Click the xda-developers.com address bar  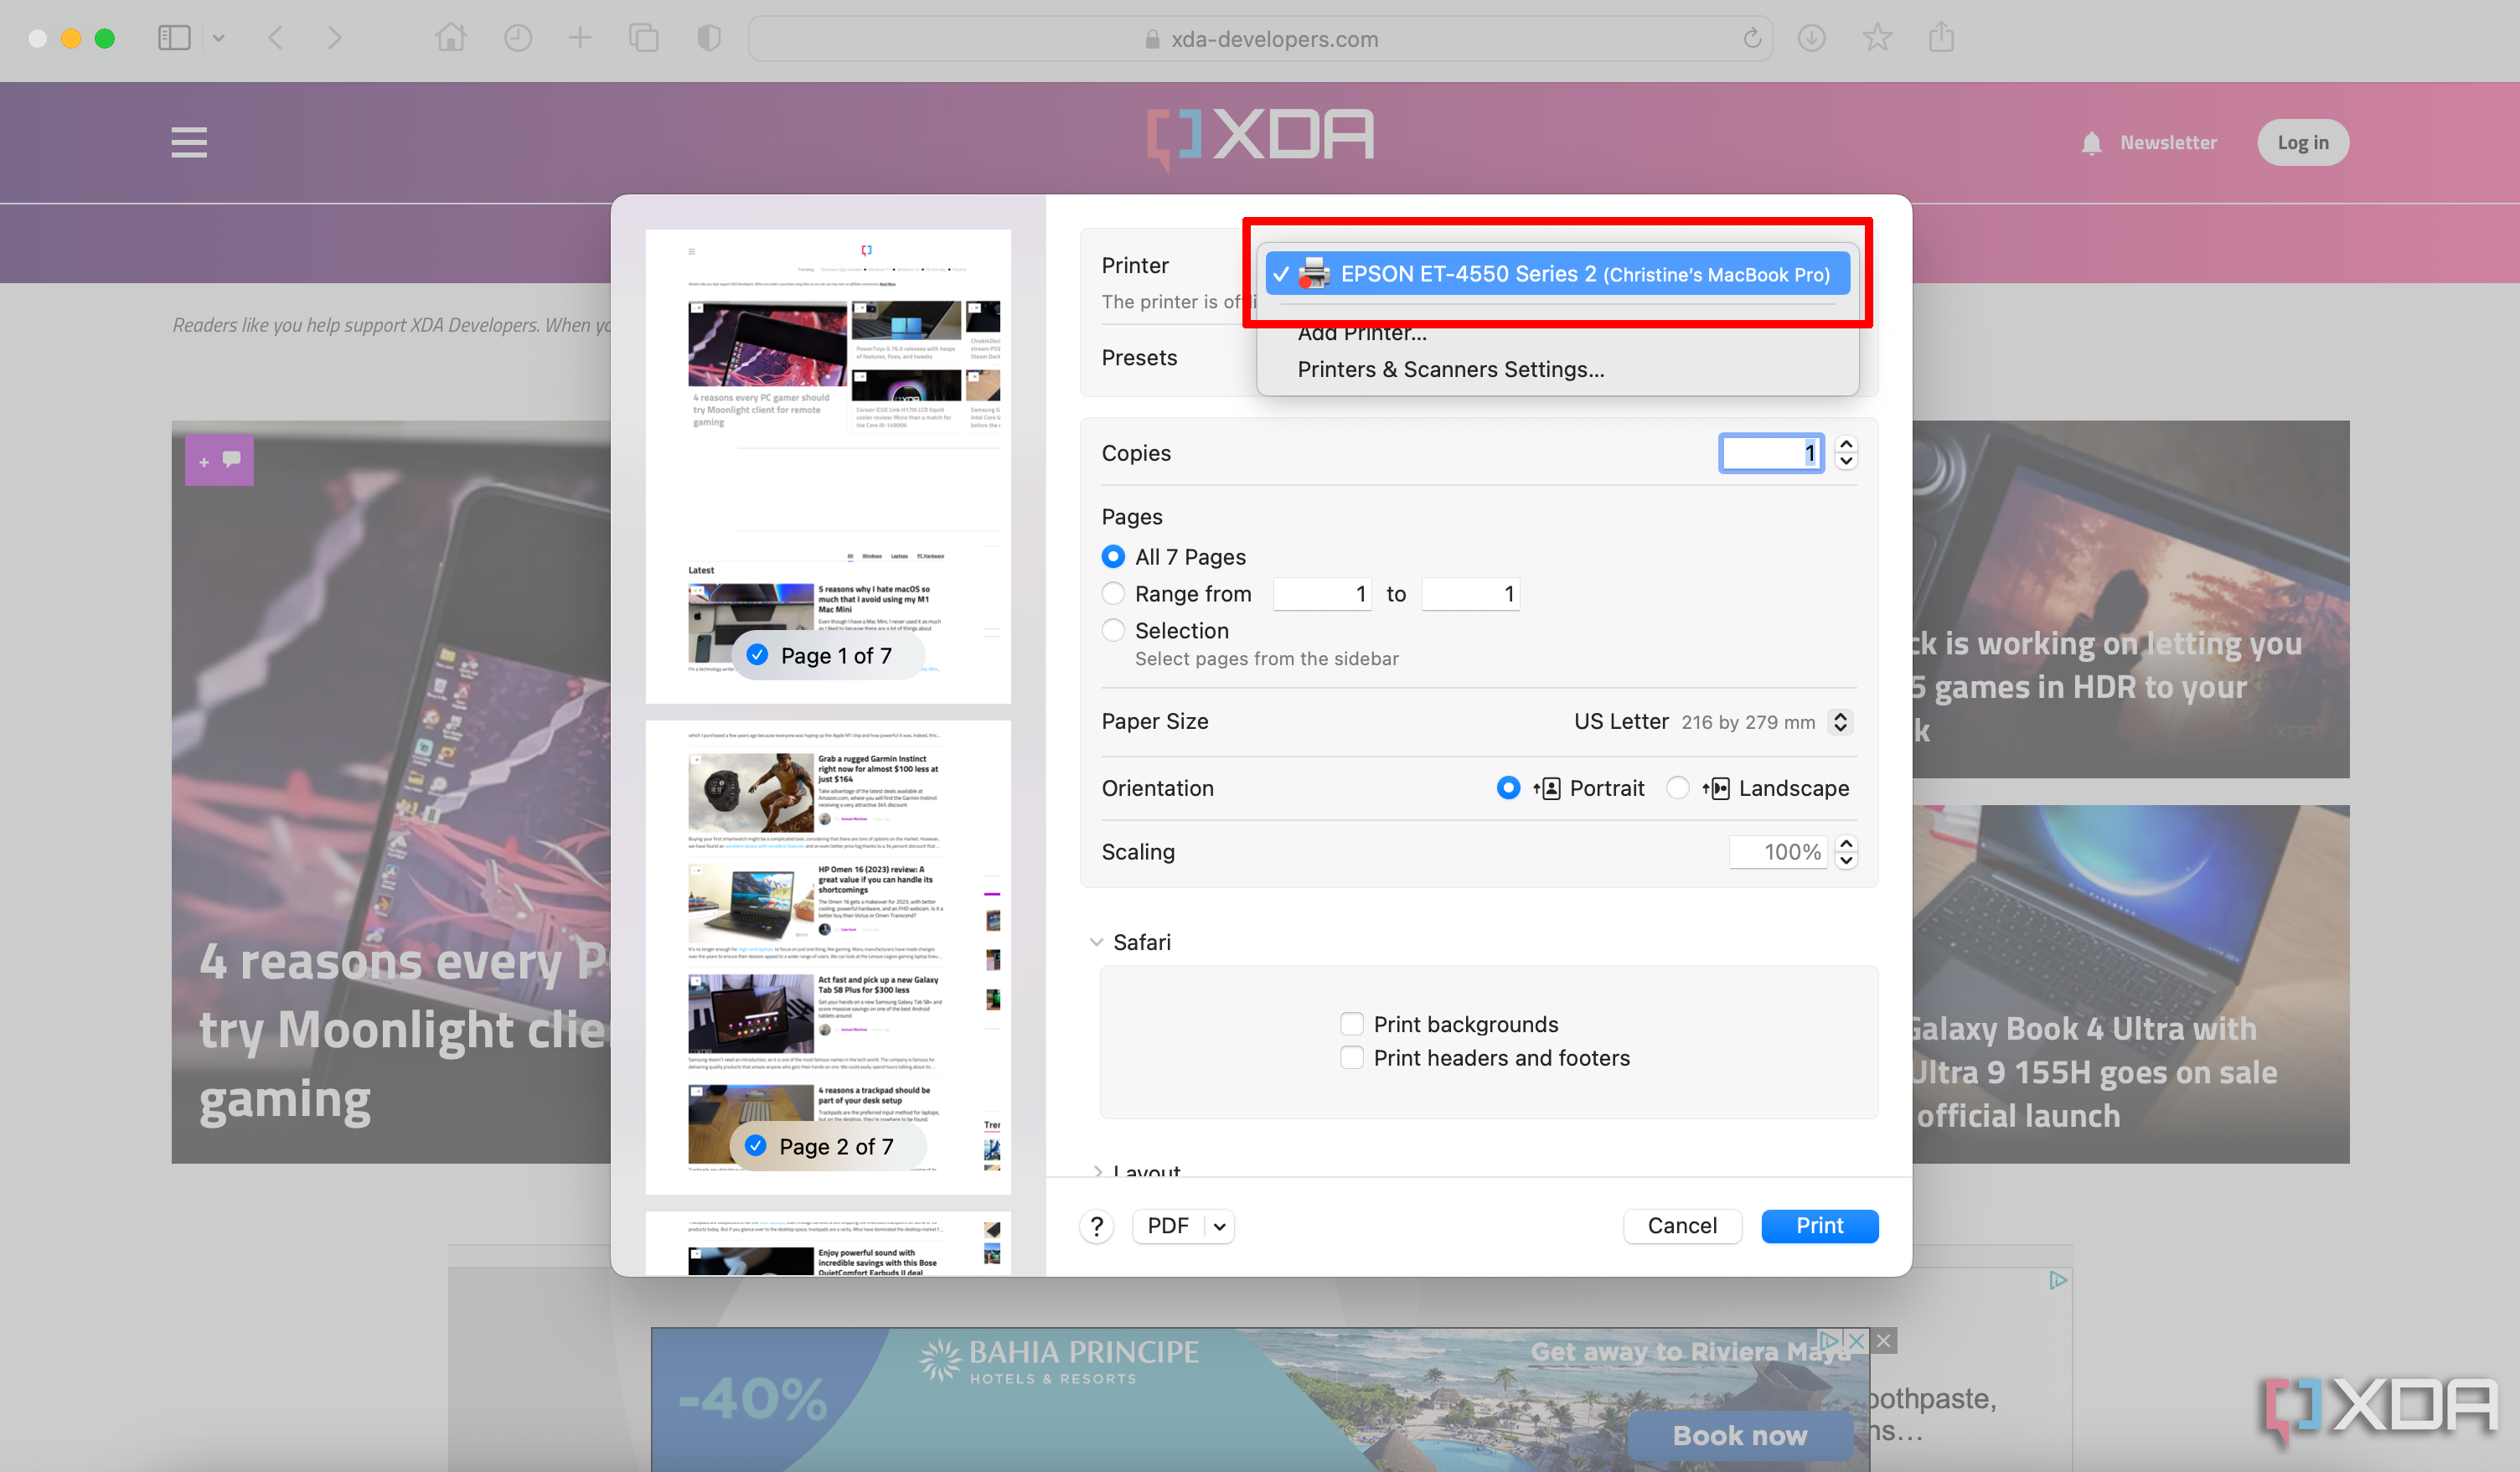tap(1260, 39)
